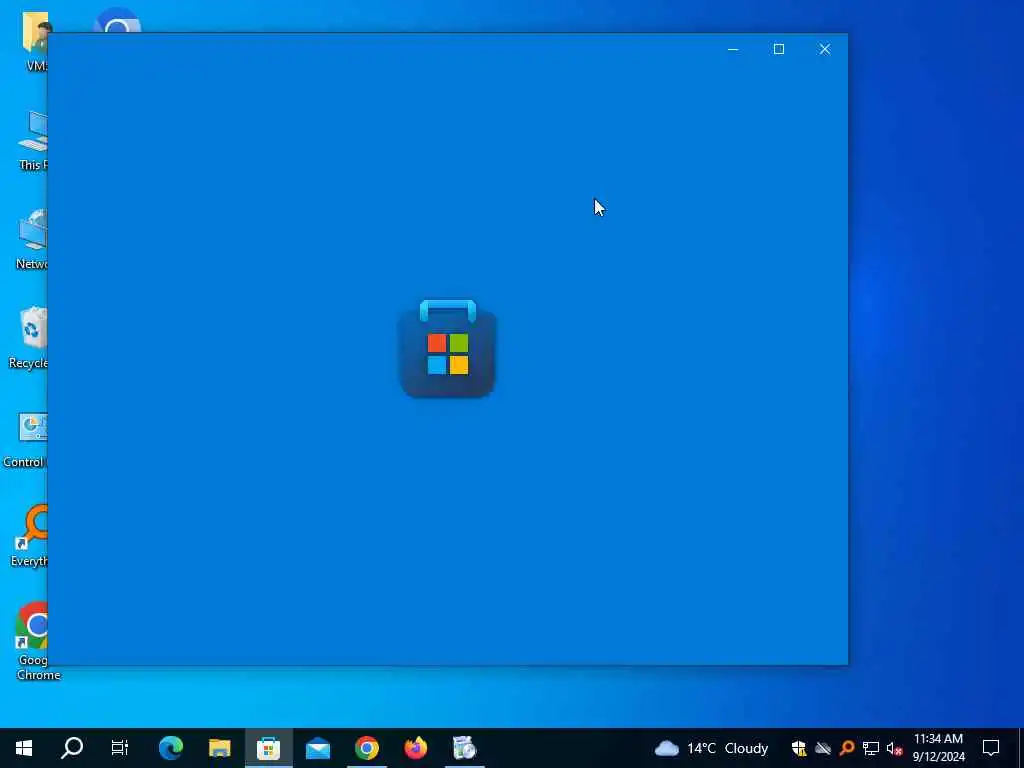The height and width of the screenshot is (768, 1024).
Task: Click the 14°C Cloudy weather text
Action: click(x=728, y=748)
